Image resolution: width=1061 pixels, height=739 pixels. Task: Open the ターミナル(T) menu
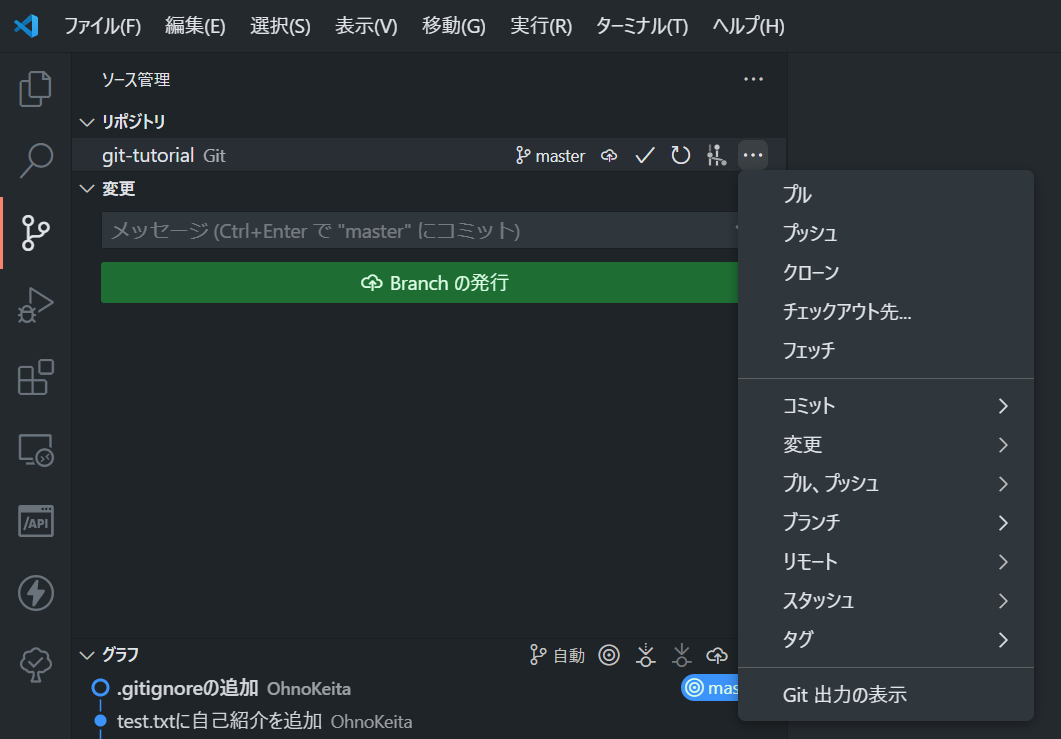click(641, 26)
